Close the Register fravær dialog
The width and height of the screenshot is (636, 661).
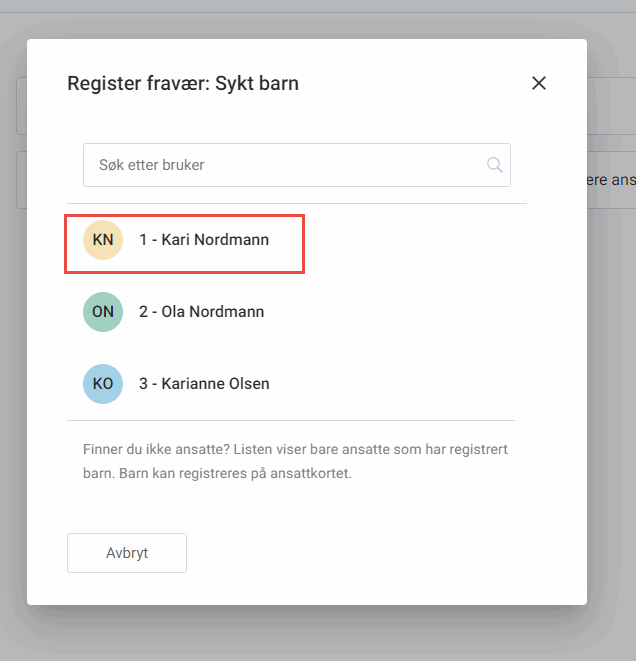539,83
